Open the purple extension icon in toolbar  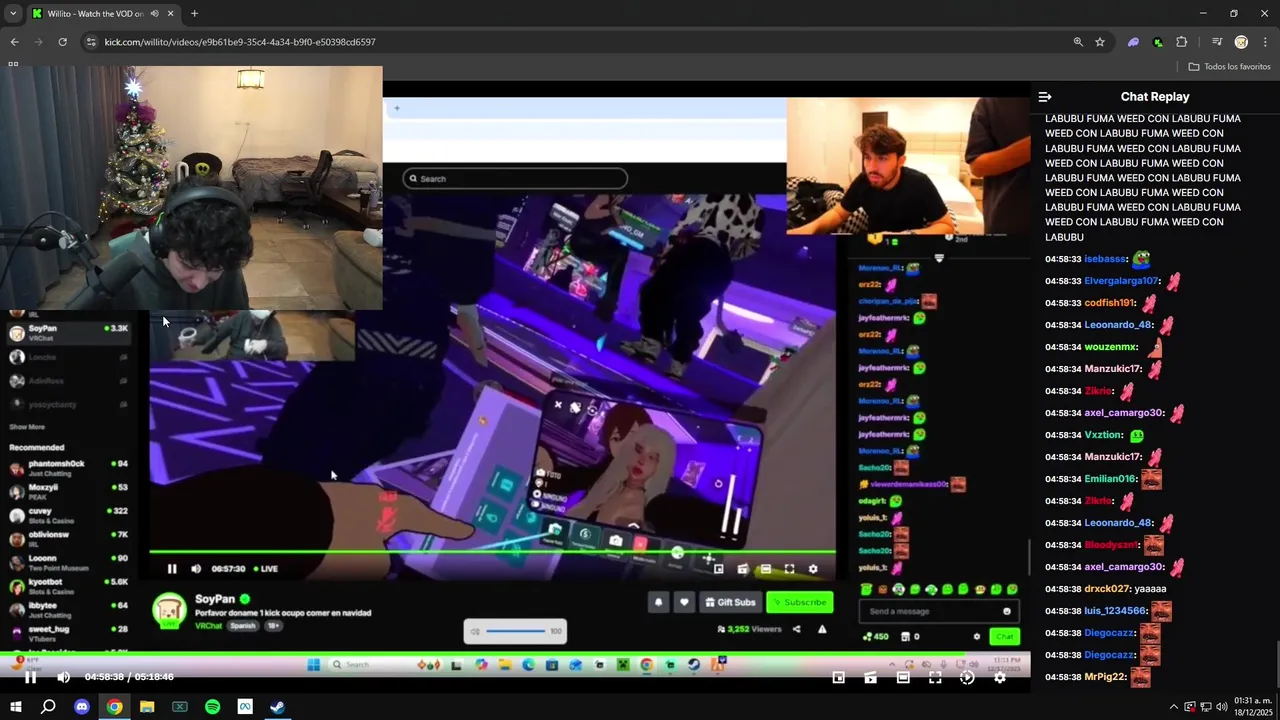pyautogui.click(x=1133, y=42)
